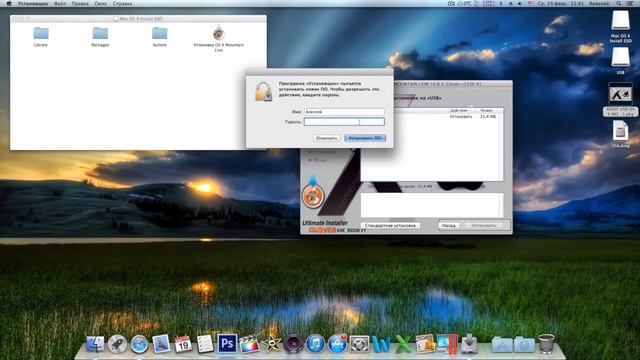Launch Microsoft Excel green X icon
Viewport: 640px width, 360px height.
pos(404,344)
